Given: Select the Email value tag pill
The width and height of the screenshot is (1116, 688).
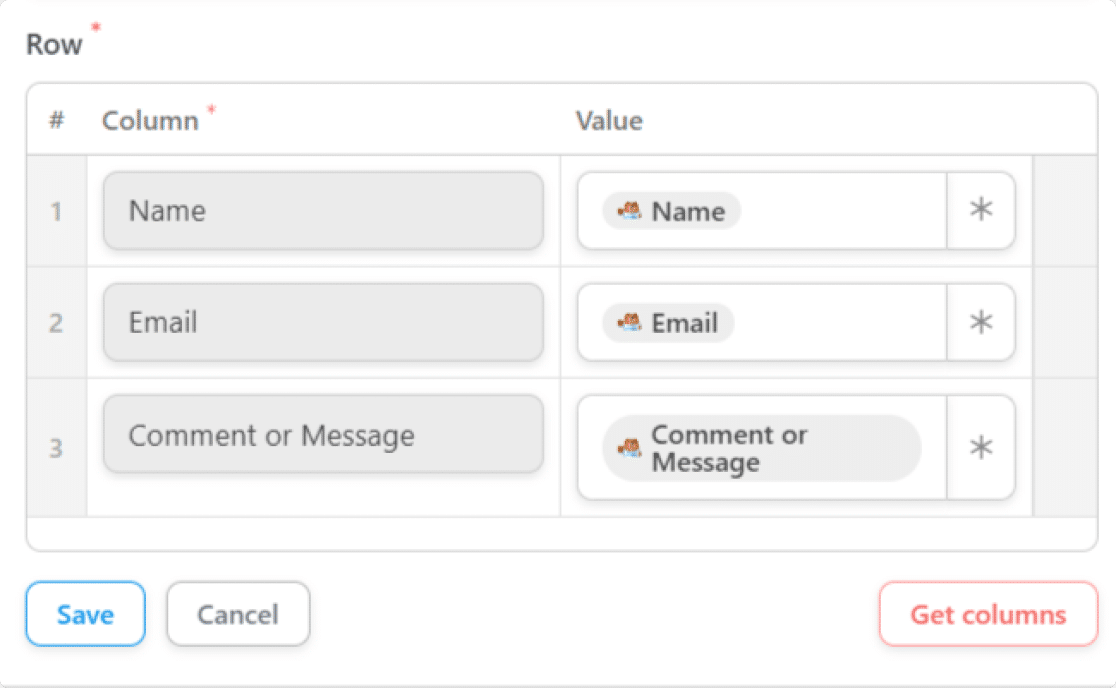Looking at the screenshot, I should (668, 323).
